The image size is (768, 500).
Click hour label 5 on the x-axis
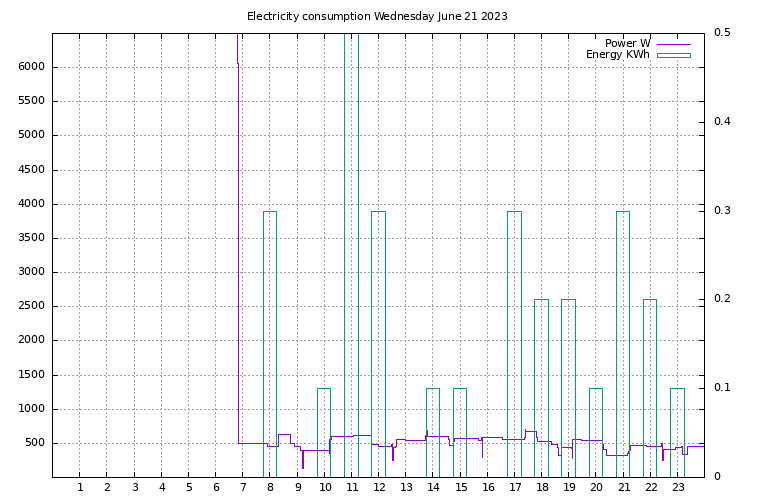click(x=189, y=487)
